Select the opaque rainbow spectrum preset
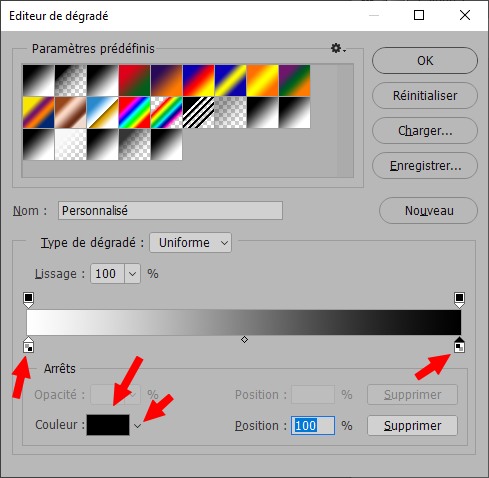 135,113
